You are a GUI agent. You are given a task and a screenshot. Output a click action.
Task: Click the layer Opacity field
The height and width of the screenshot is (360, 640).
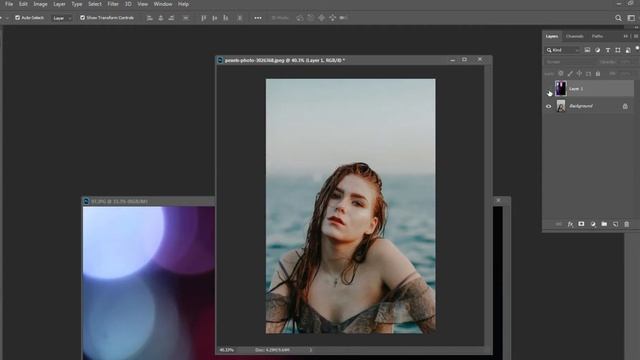tap(626, 62)
